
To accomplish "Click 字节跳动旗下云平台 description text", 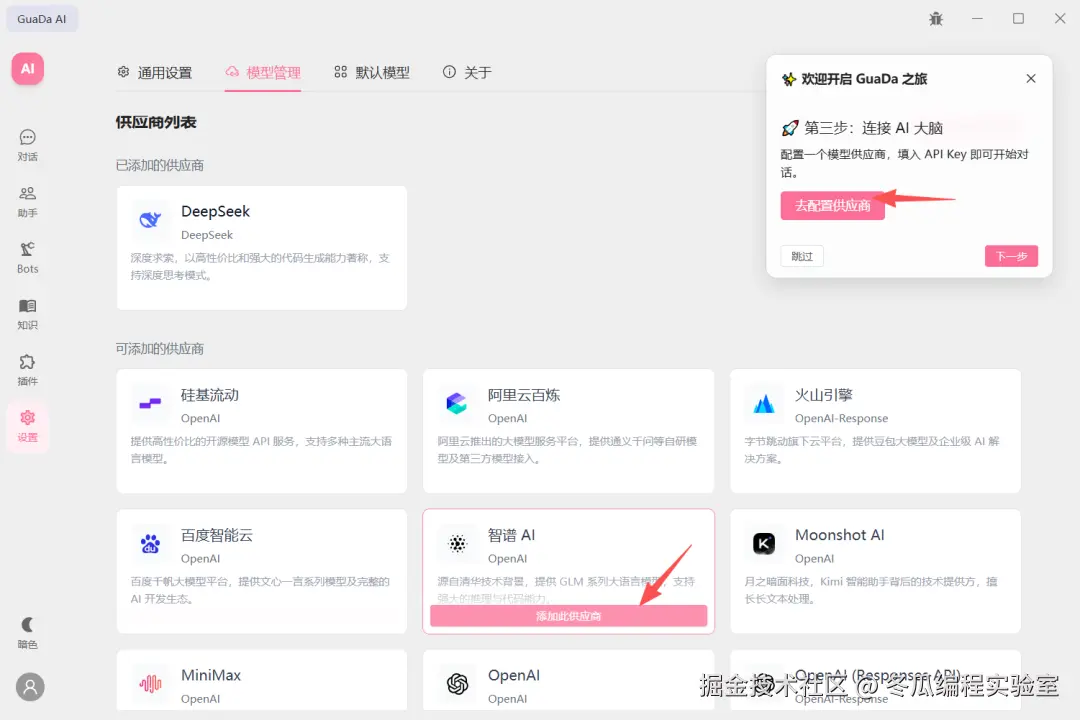I will point(872,449).
